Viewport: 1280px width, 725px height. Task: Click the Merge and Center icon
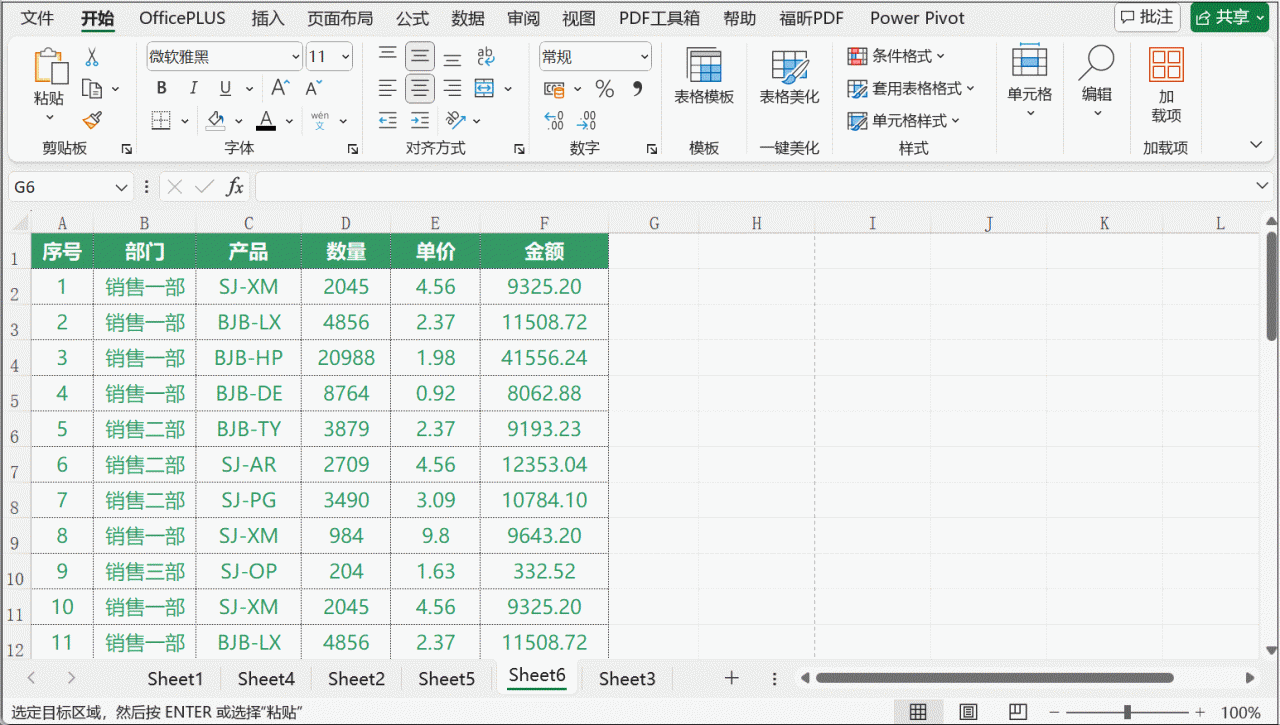coord(485,88)
